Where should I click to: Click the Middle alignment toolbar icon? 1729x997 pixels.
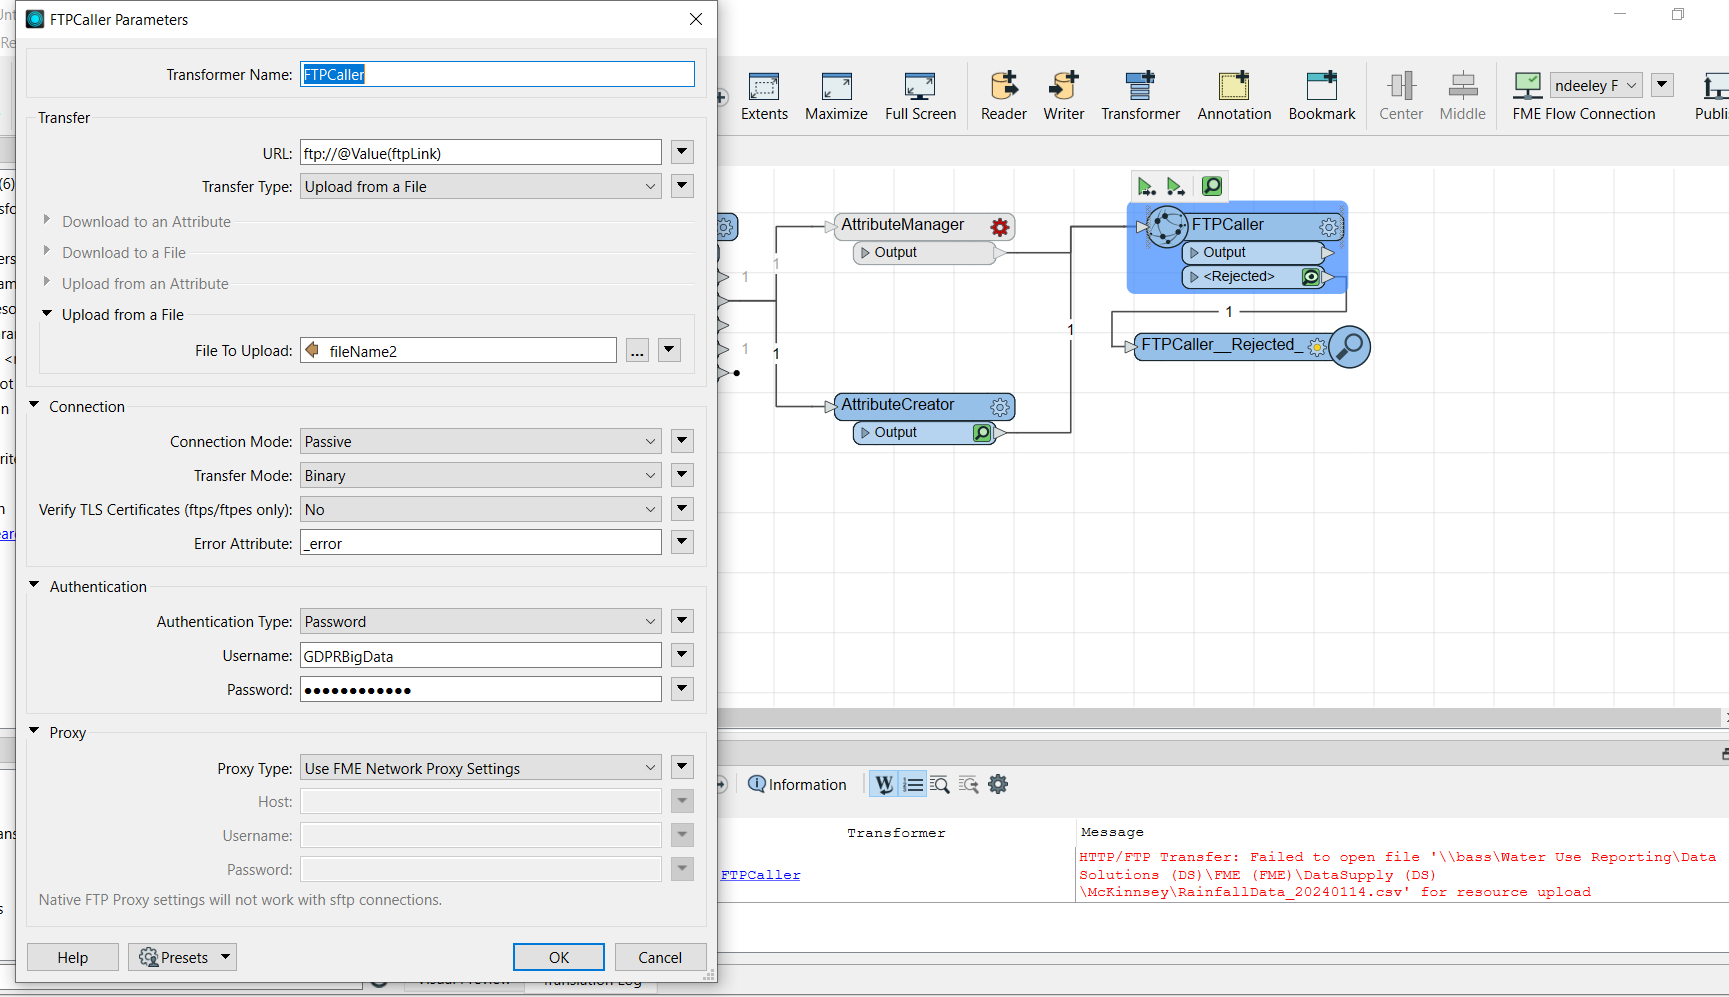(1462, 96)
